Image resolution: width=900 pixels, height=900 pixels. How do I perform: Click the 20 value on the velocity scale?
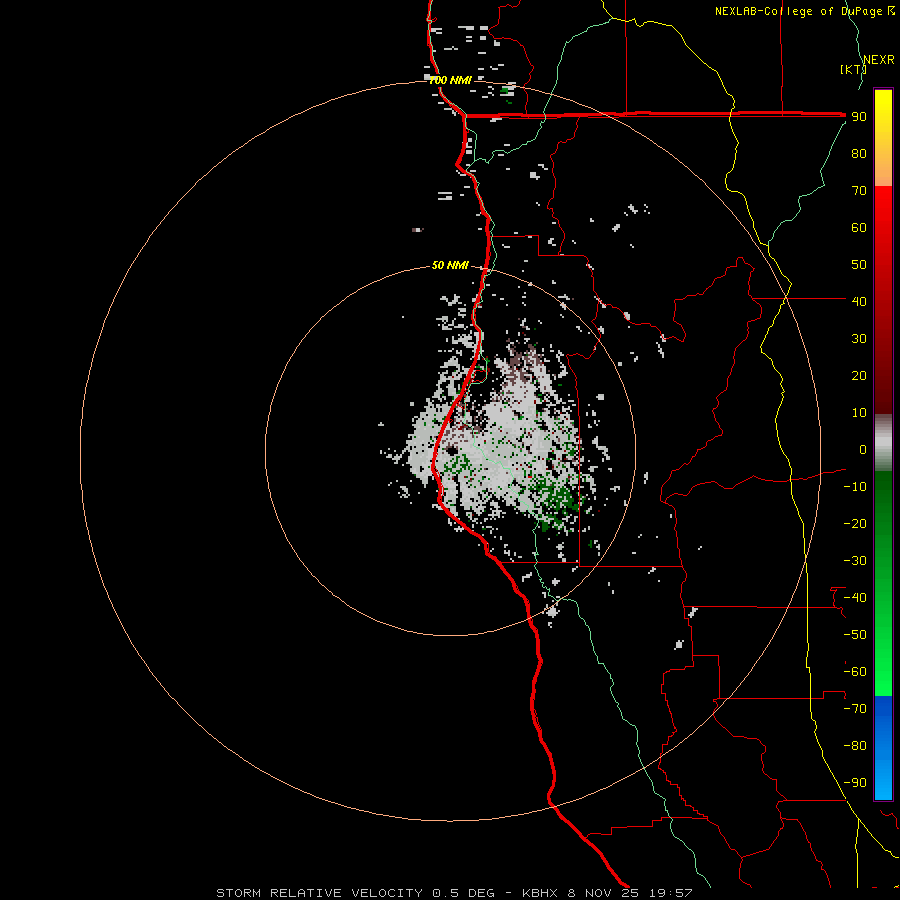(x=859, y=375)
